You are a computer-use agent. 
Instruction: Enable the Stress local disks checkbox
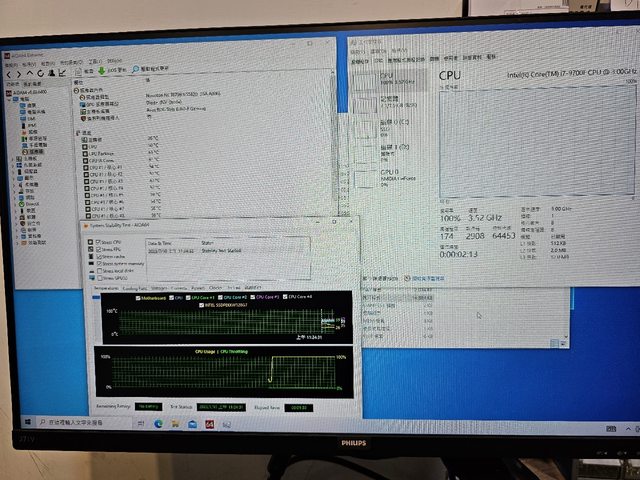click(96, 270)
